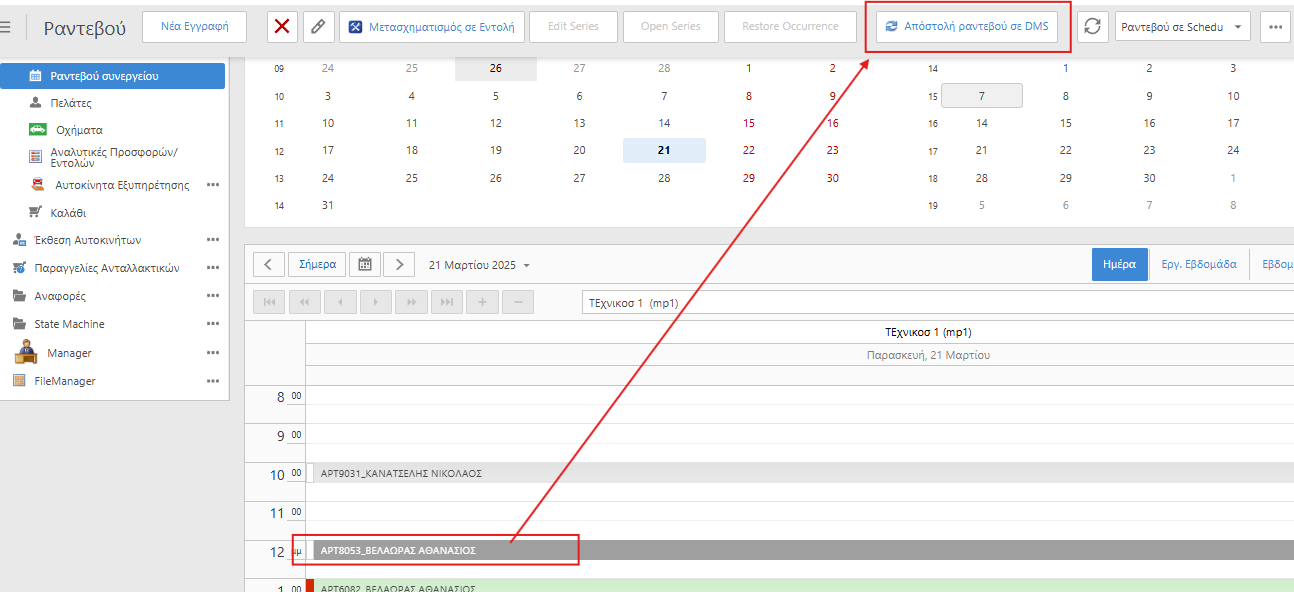Click the next-page resource navigation button
1294x592 pixels.
(411, 302)
